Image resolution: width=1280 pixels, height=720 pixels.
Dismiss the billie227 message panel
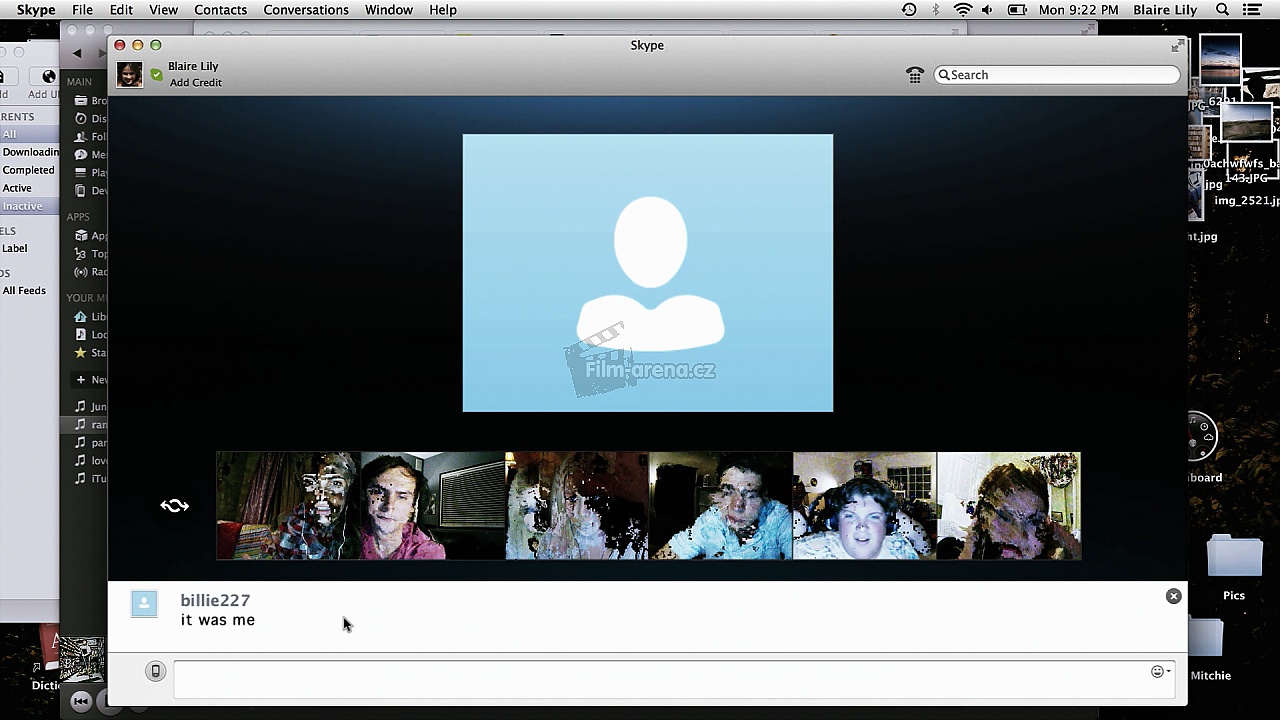1173,596
